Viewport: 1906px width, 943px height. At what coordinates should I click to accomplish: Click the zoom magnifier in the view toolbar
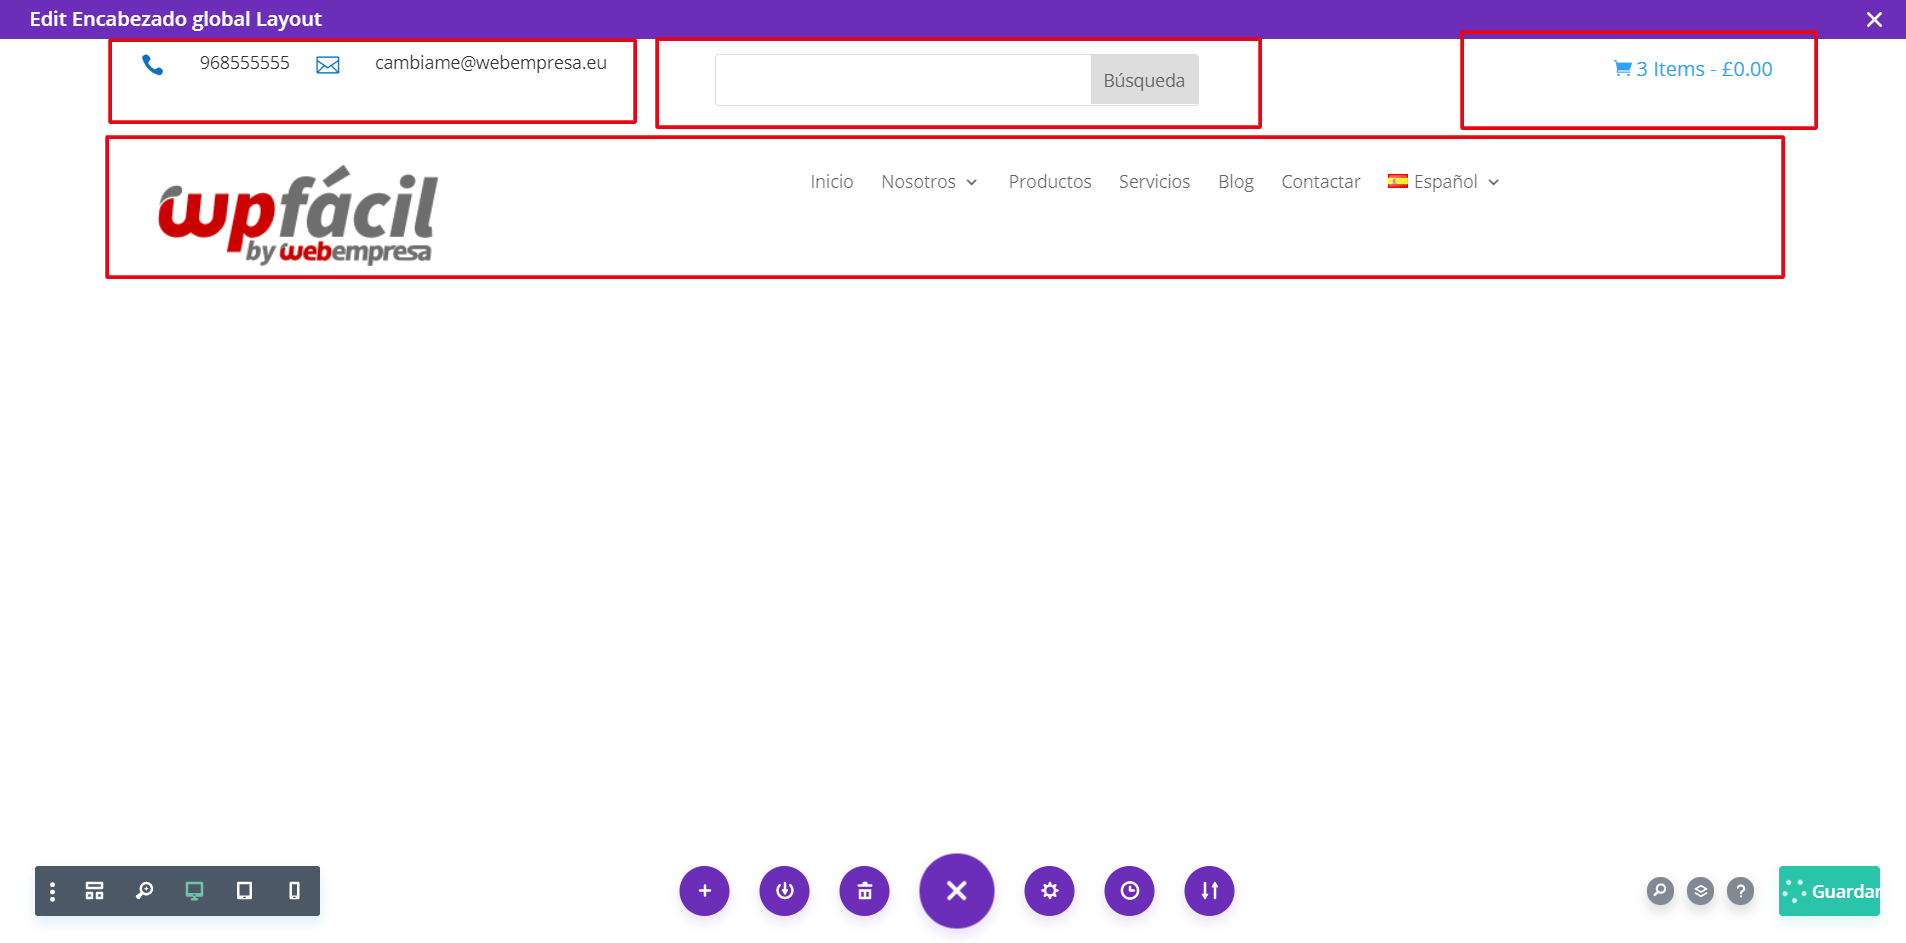tap(145, 891)
